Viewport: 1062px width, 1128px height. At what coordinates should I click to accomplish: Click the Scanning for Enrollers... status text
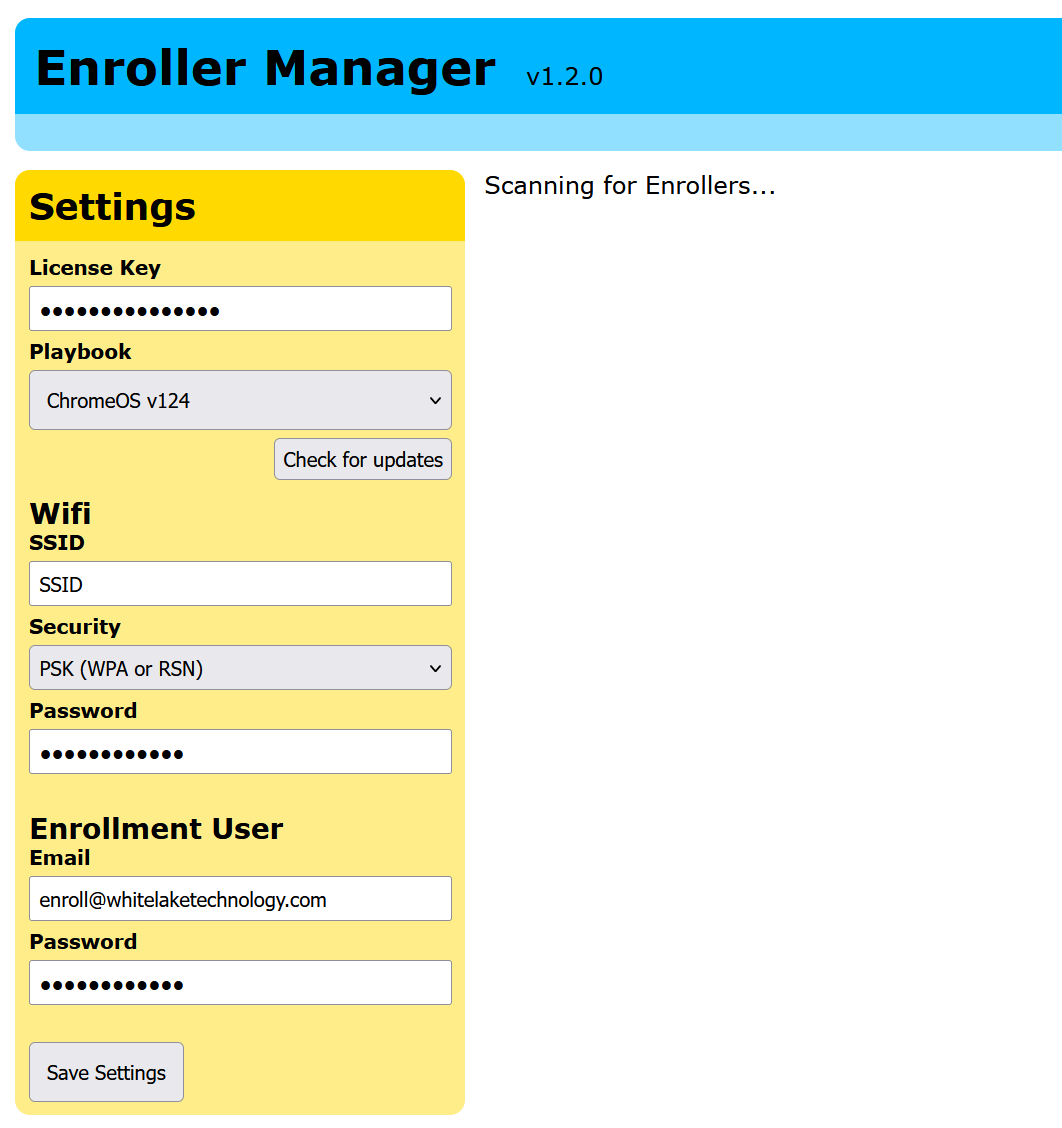click(x=630, y=186)
